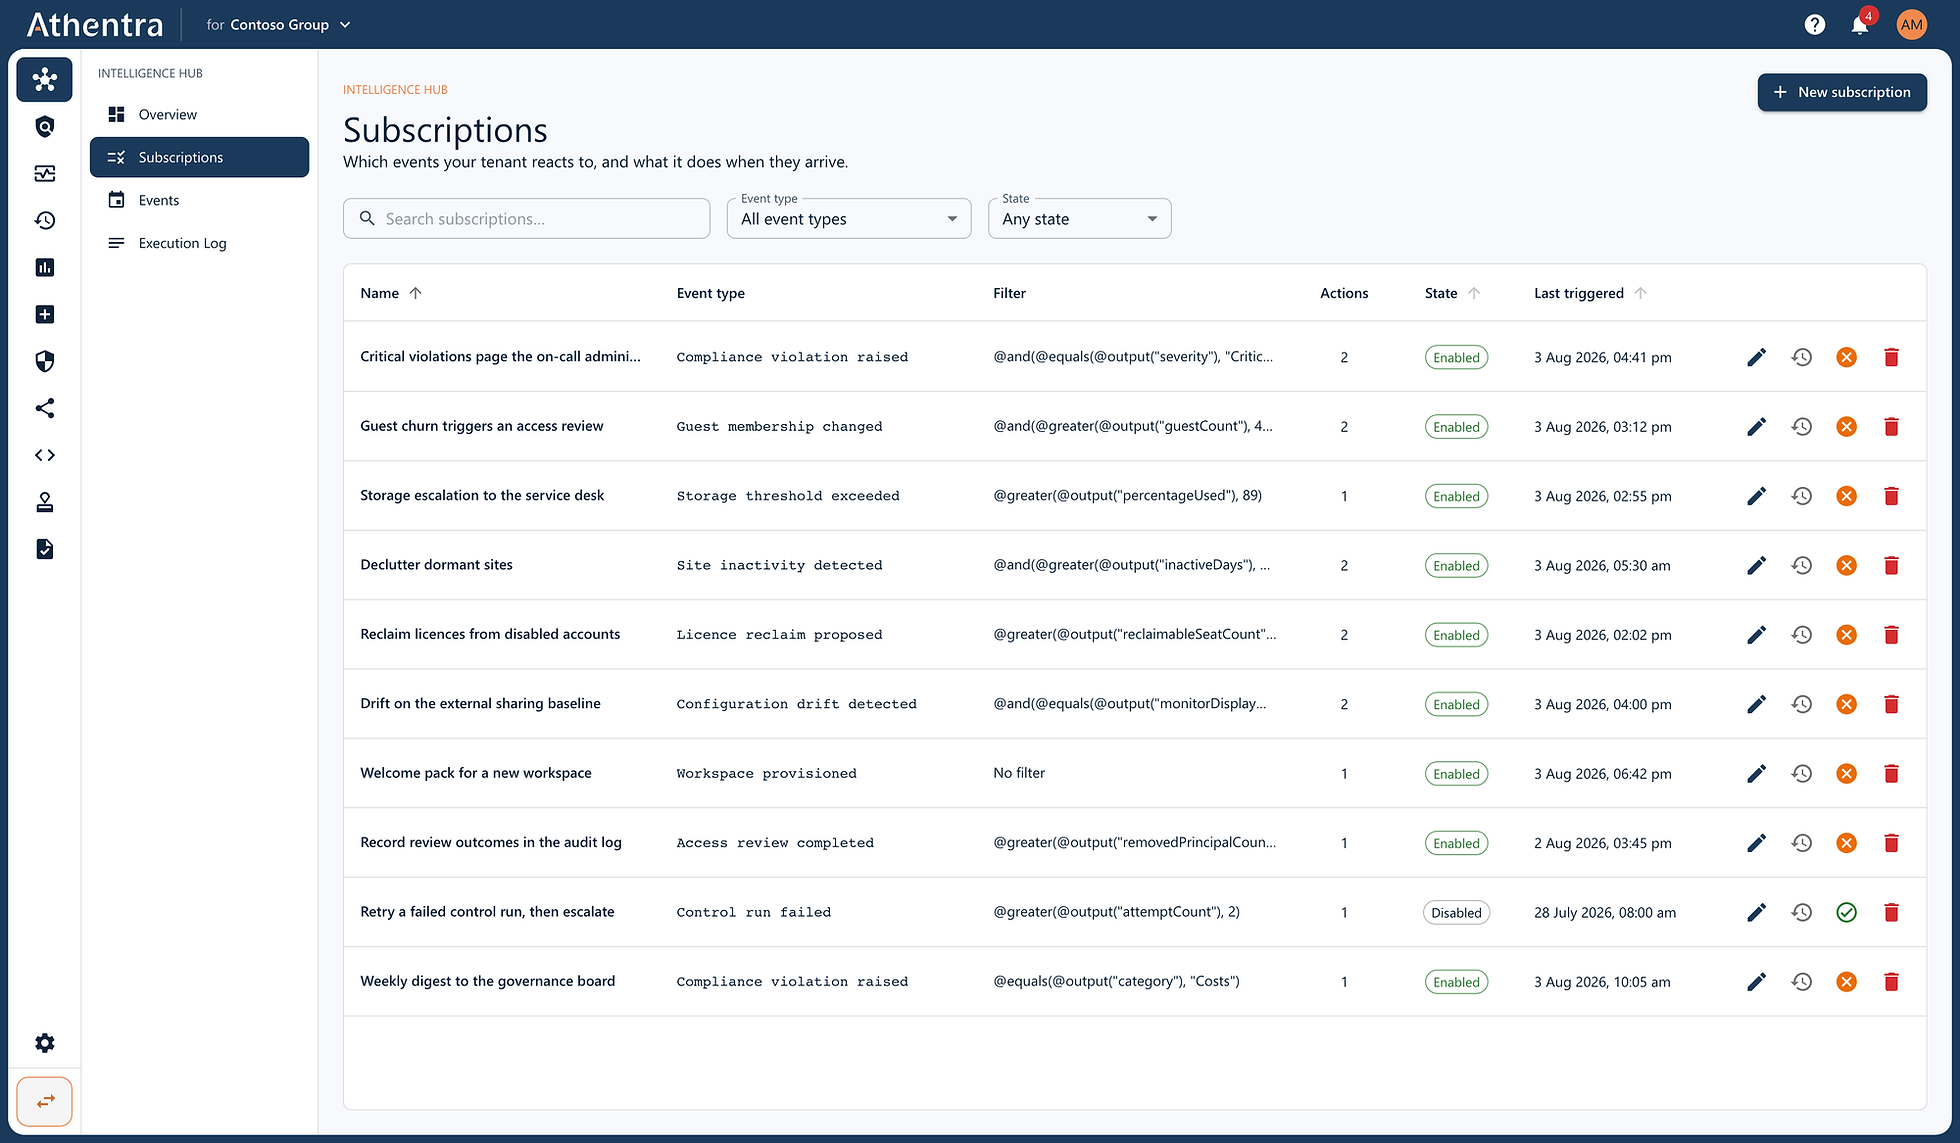The height and width of the screenshot is (1143, 1960).
Task: Click the Actions column header
Action: point(1343,293)
